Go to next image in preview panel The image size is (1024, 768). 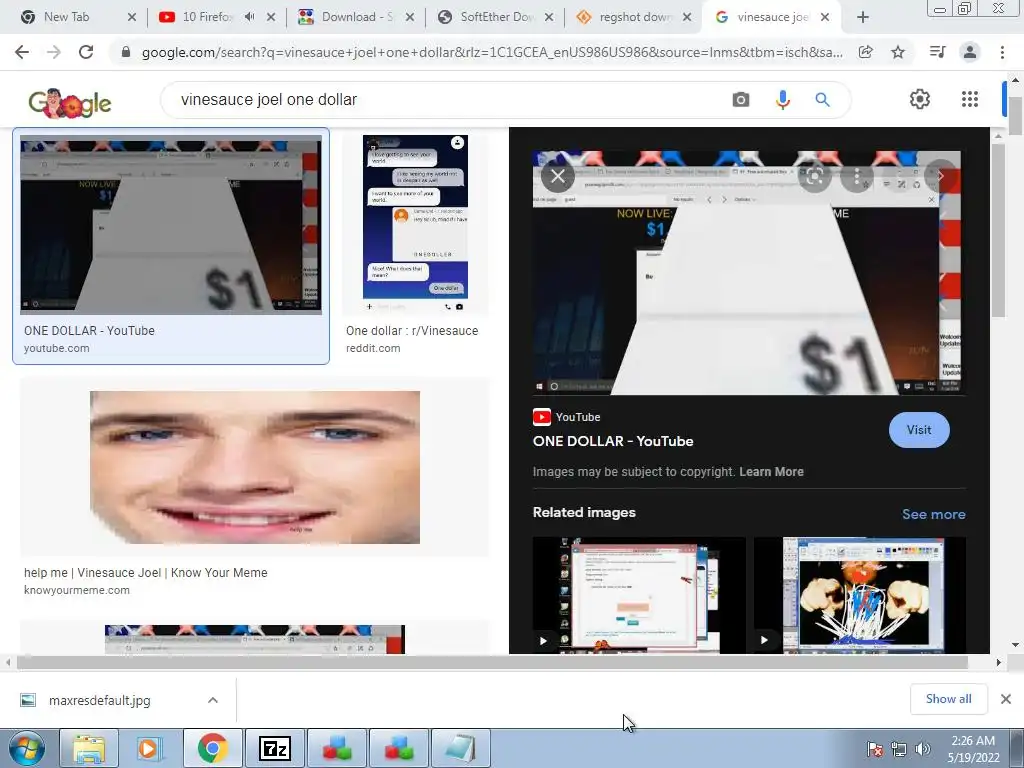940,176
